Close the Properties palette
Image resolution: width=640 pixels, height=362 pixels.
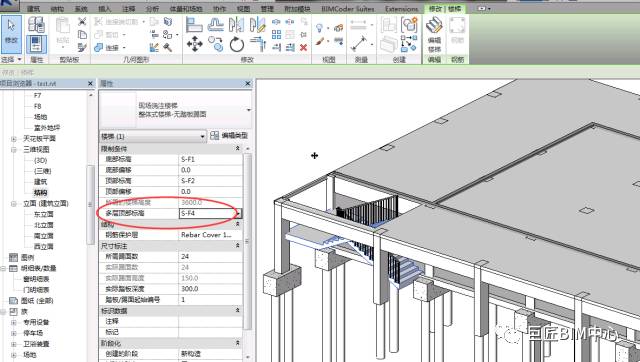[247, 83]
